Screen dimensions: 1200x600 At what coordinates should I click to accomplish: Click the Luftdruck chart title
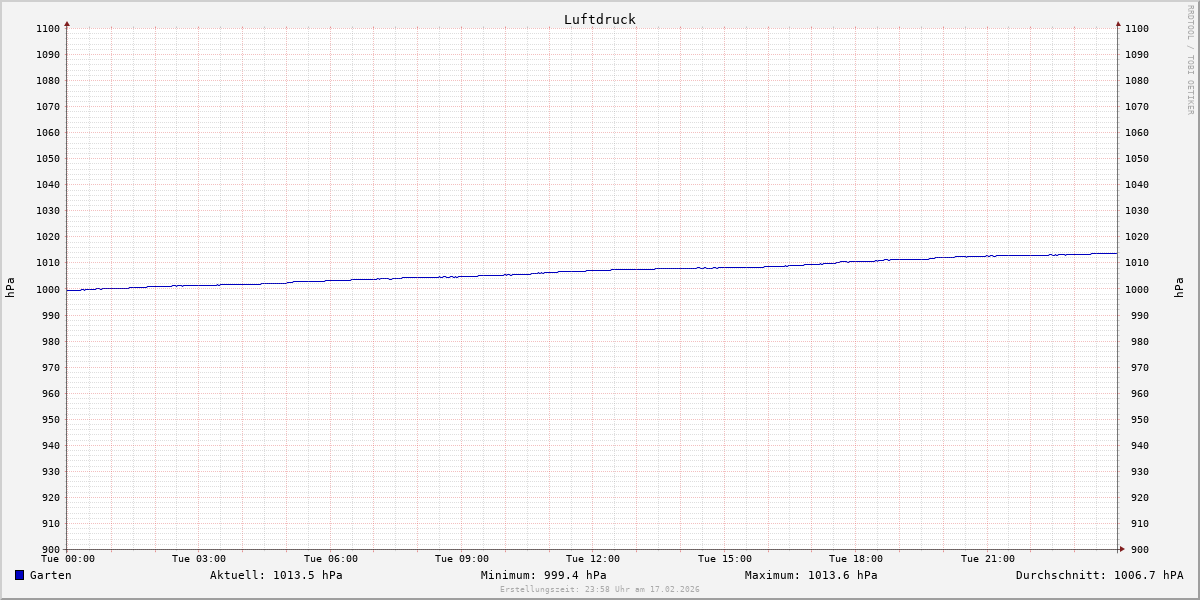click(x=599, y=19)
